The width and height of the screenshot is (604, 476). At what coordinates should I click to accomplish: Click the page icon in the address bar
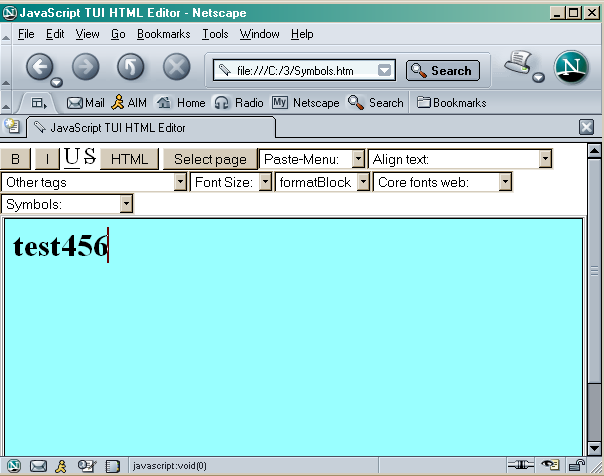click(x=225, y=70)
